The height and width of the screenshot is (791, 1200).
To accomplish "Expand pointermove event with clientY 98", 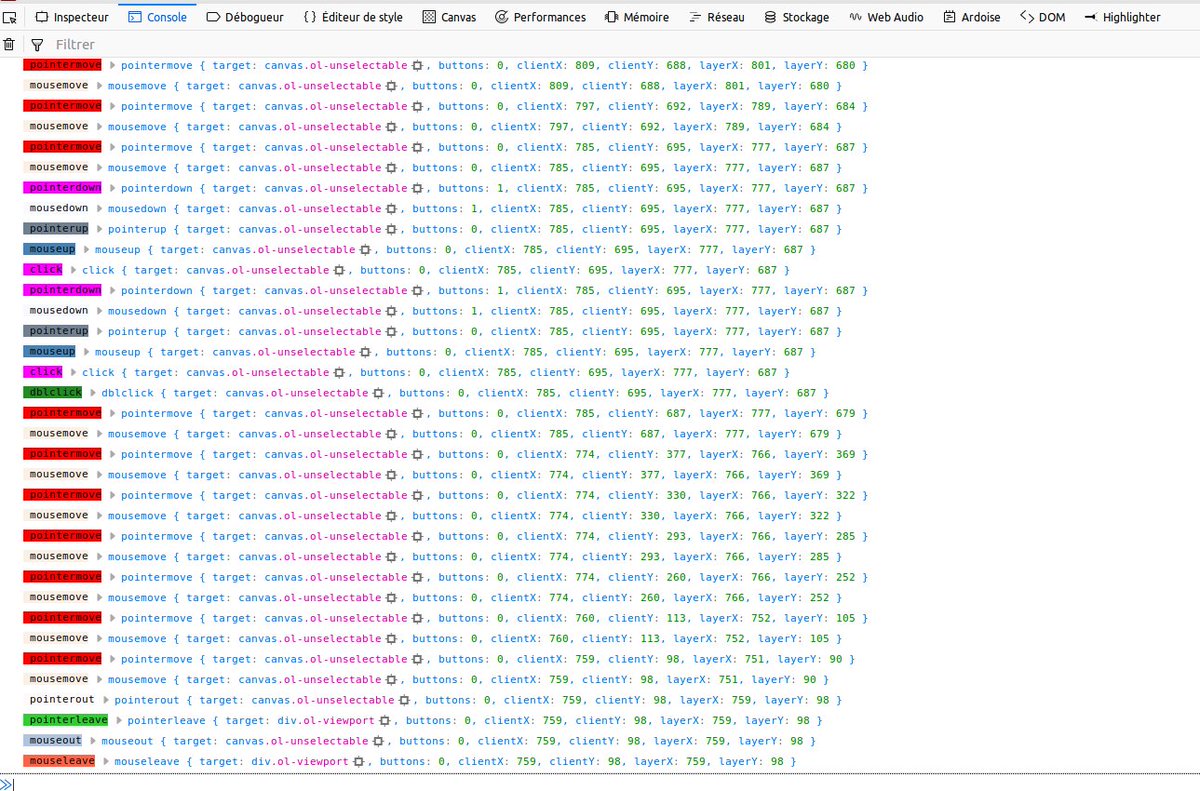I will click(x=113, y=659).
